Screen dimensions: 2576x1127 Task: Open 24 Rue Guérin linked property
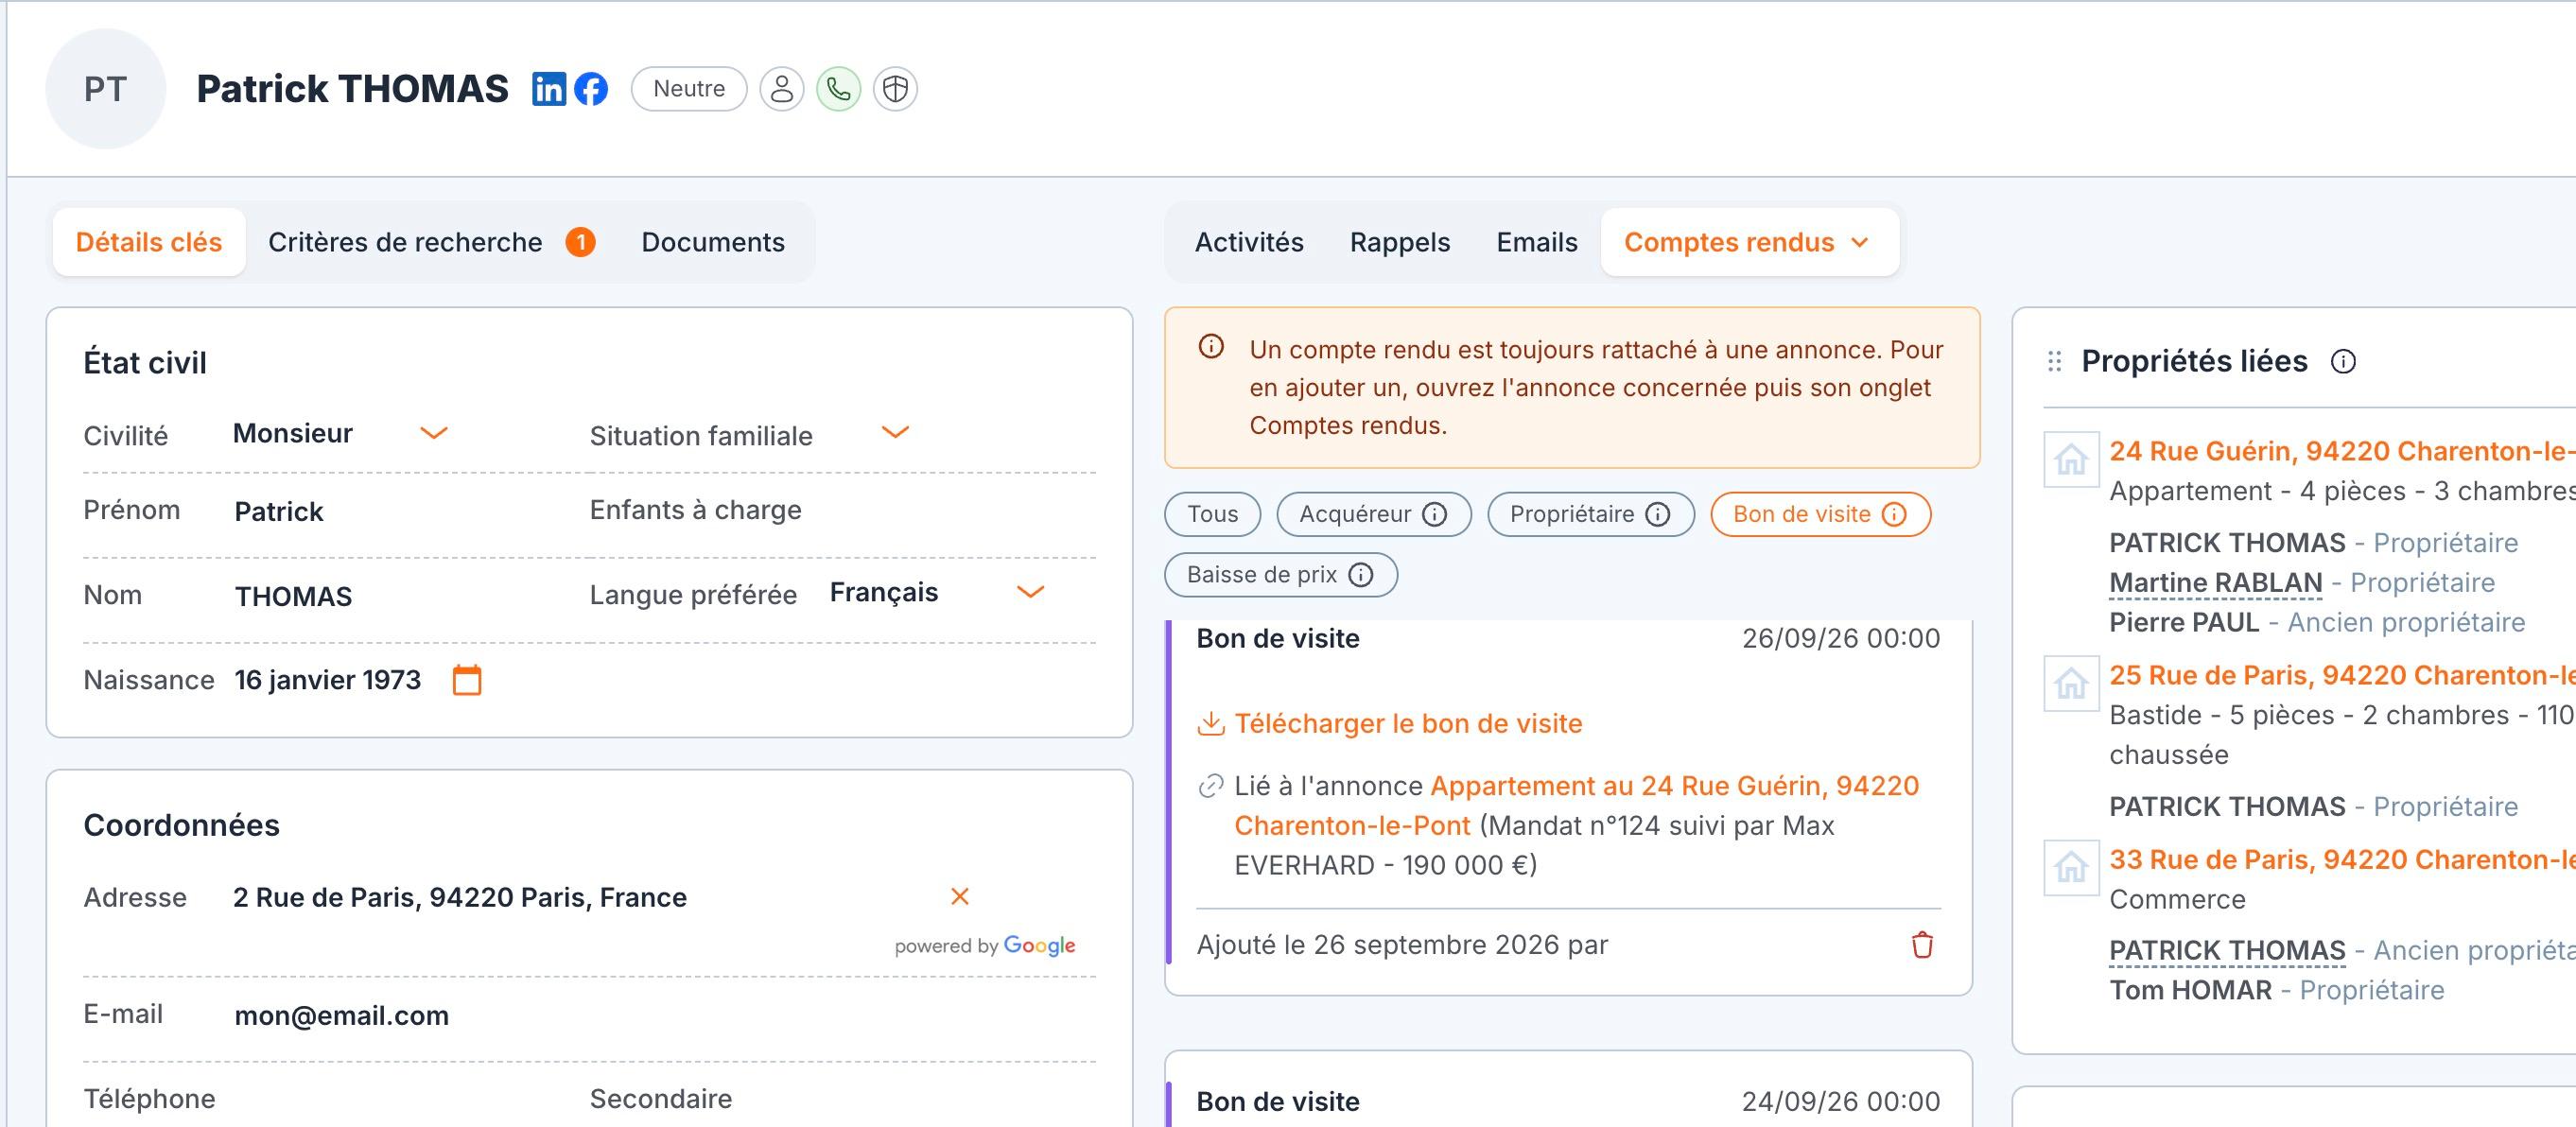click(x=2342, y=451)
